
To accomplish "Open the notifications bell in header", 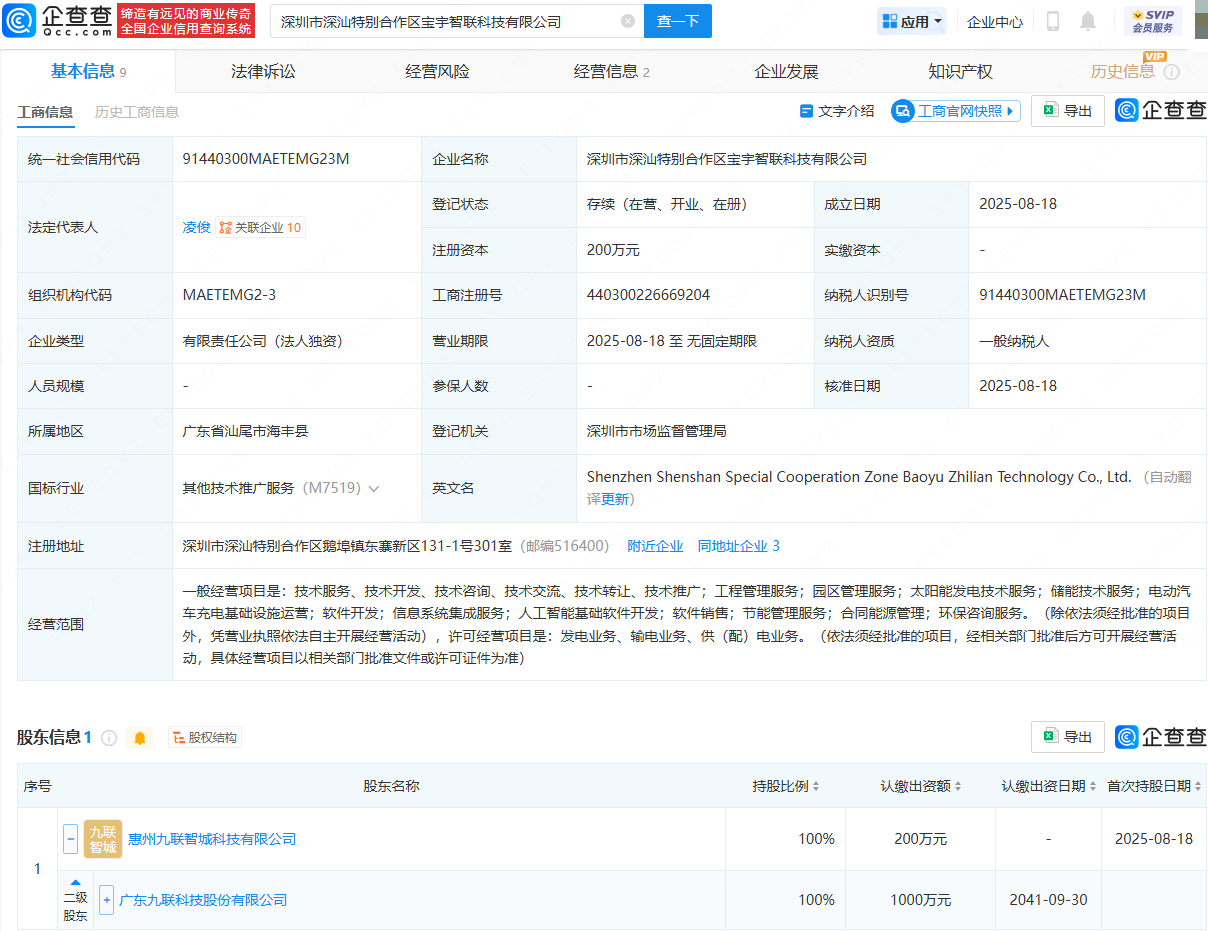I will click(x=1088, y=21).
